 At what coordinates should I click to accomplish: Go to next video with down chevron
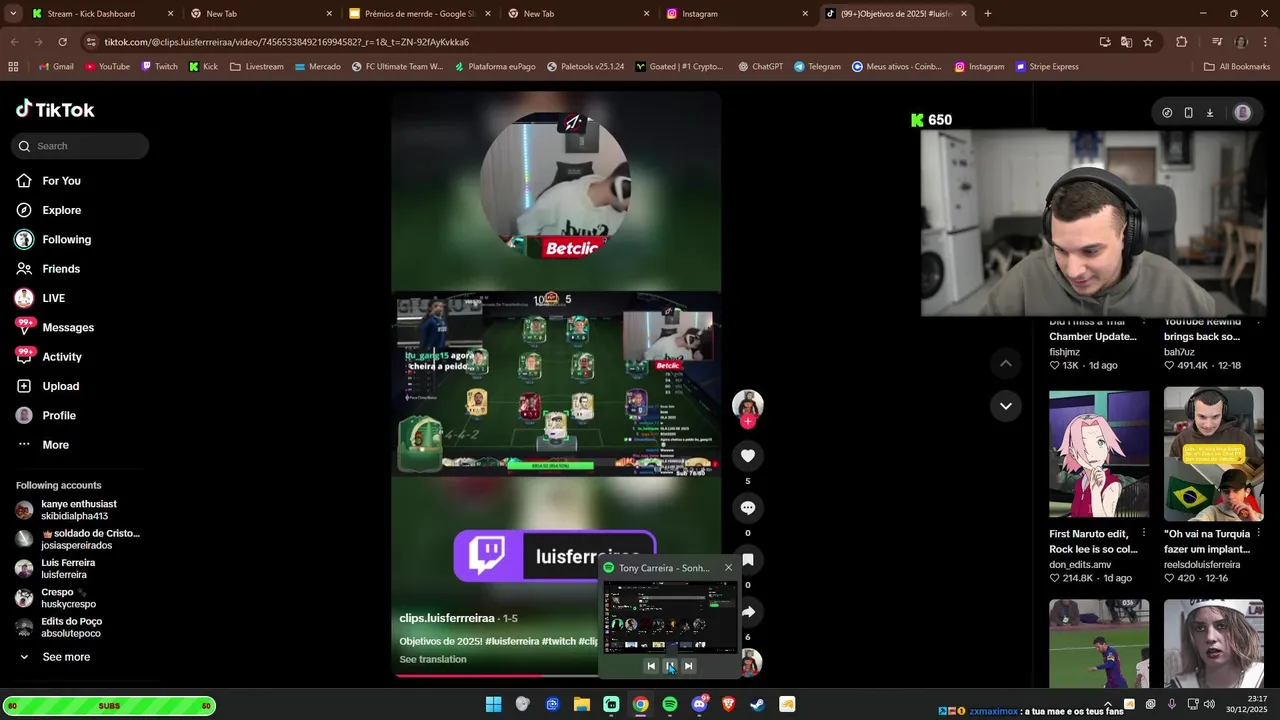coord(1005,406)
